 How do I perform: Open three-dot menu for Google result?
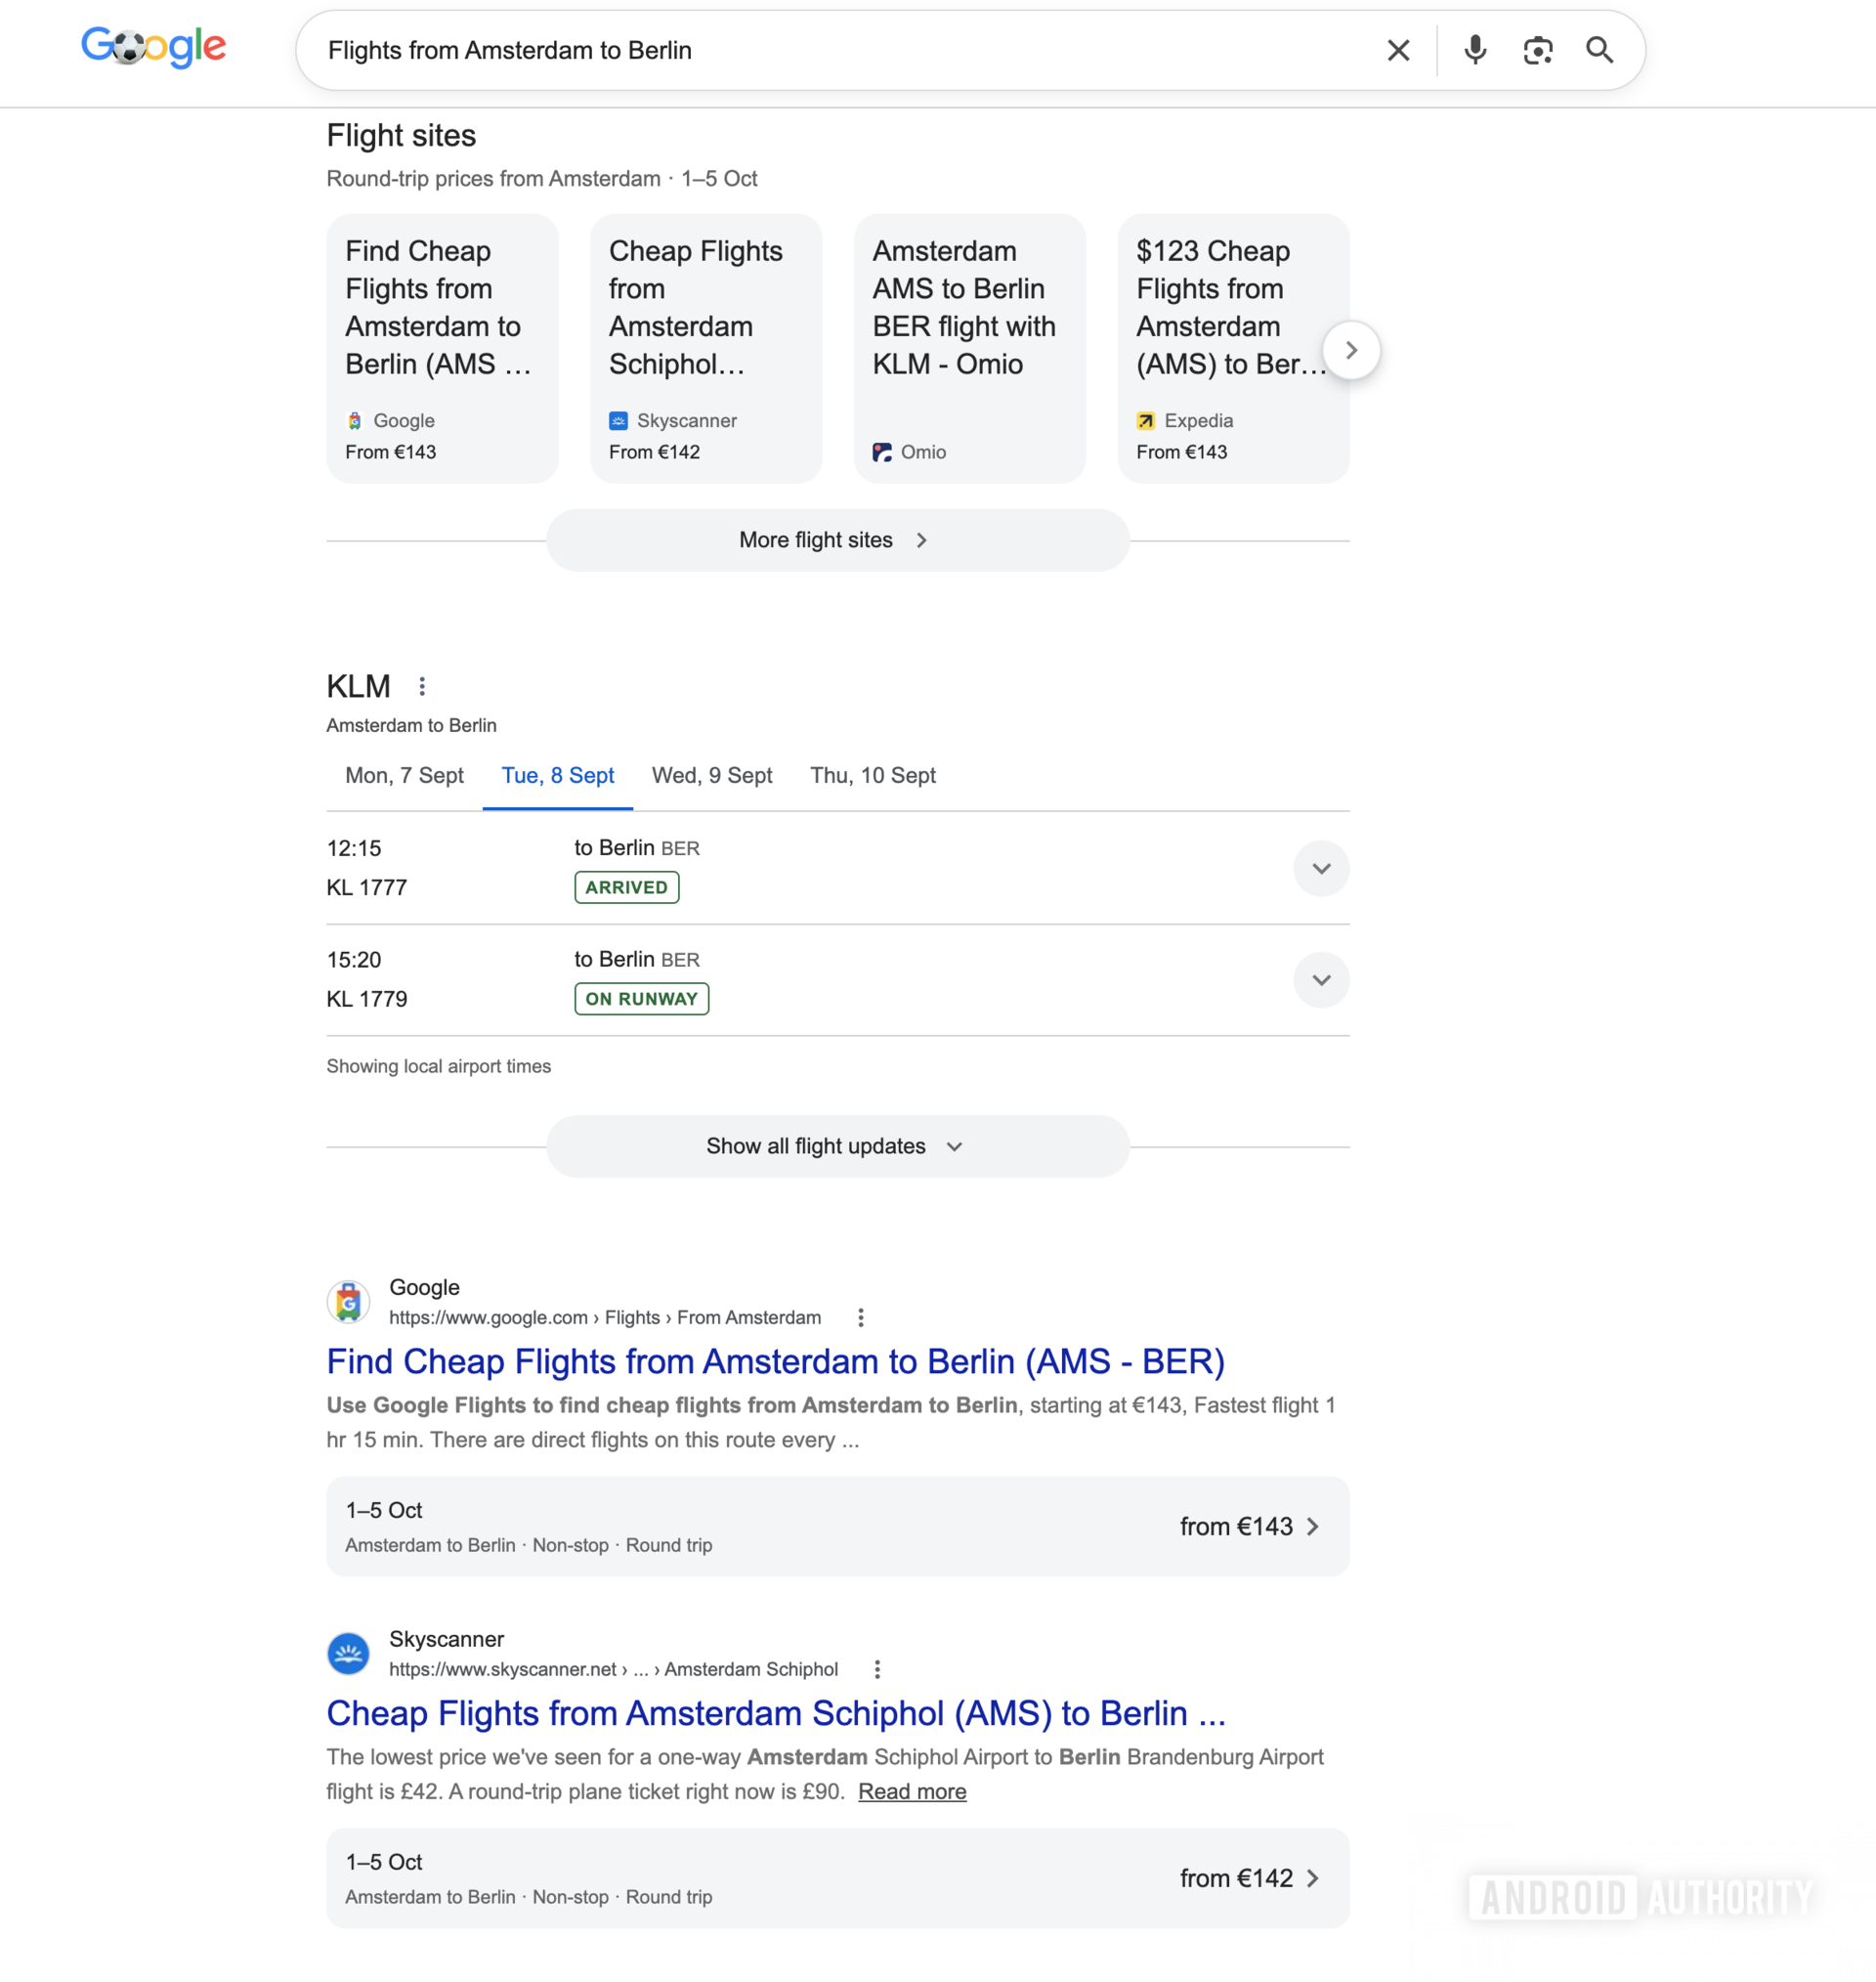(860, 1317)
